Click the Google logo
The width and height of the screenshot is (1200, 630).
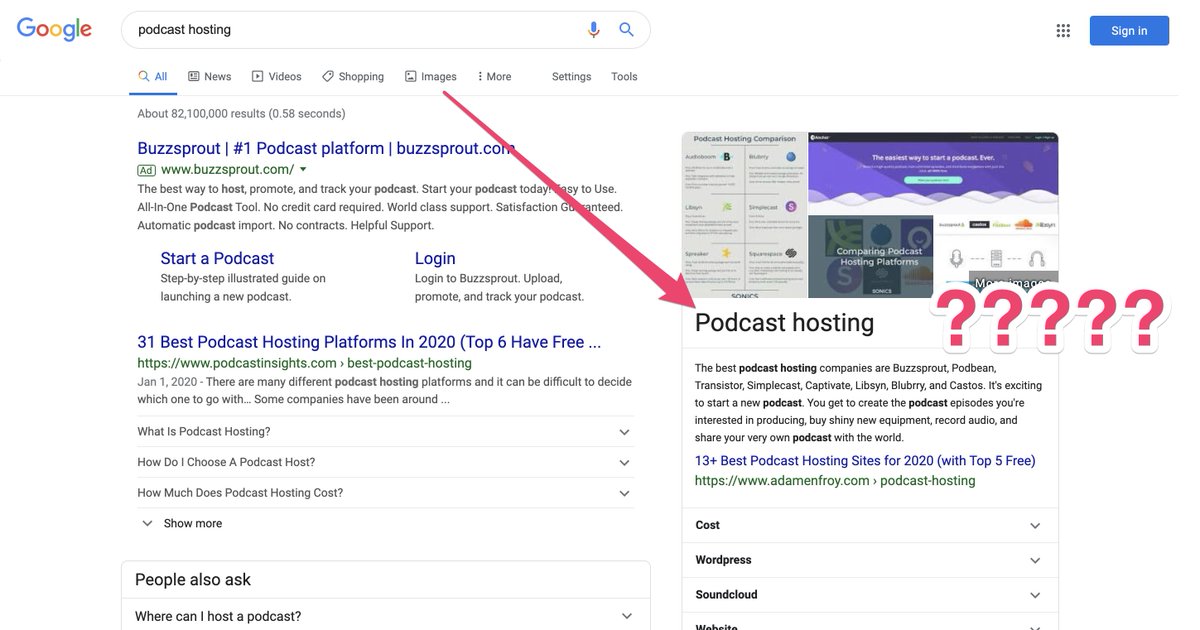54,29
